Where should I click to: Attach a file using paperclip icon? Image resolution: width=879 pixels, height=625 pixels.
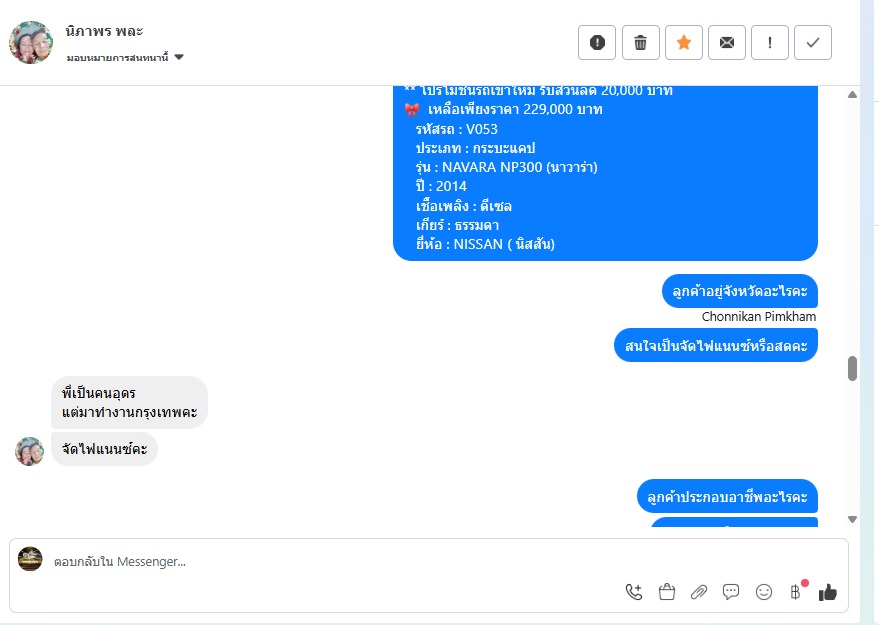coord(698,592)
